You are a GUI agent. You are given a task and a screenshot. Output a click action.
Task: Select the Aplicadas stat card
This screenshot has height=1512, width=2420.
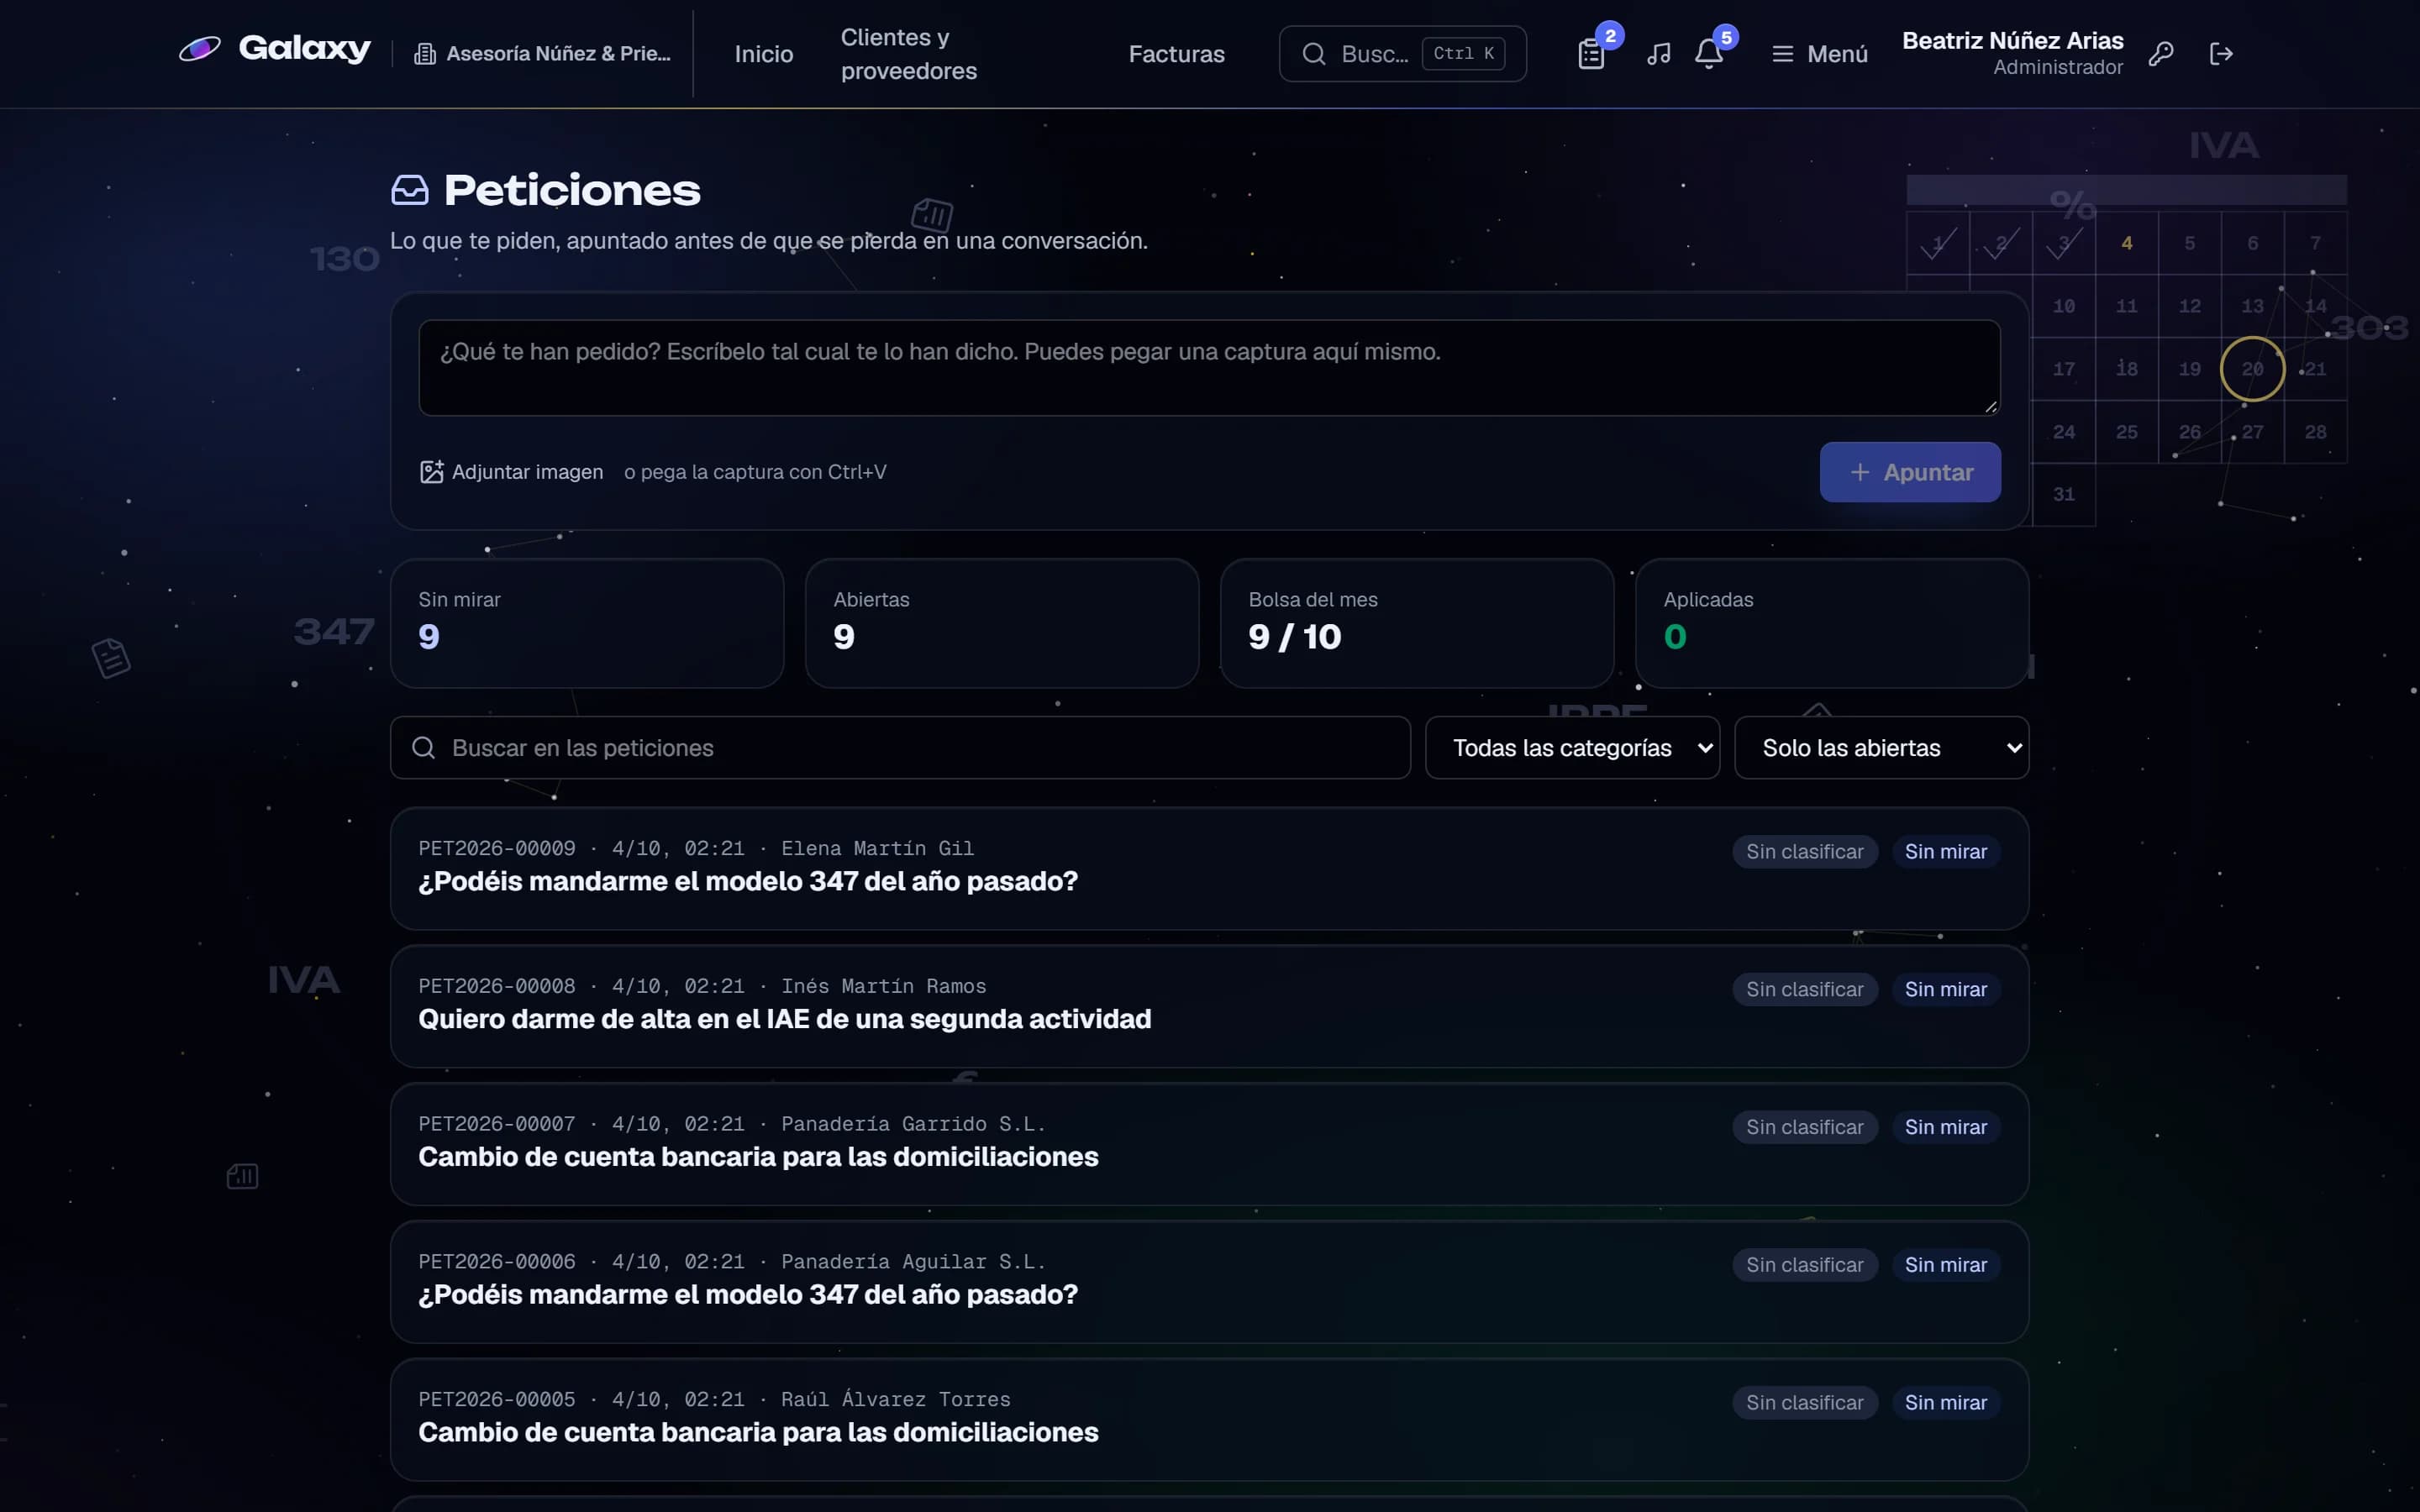[1832, 623]
